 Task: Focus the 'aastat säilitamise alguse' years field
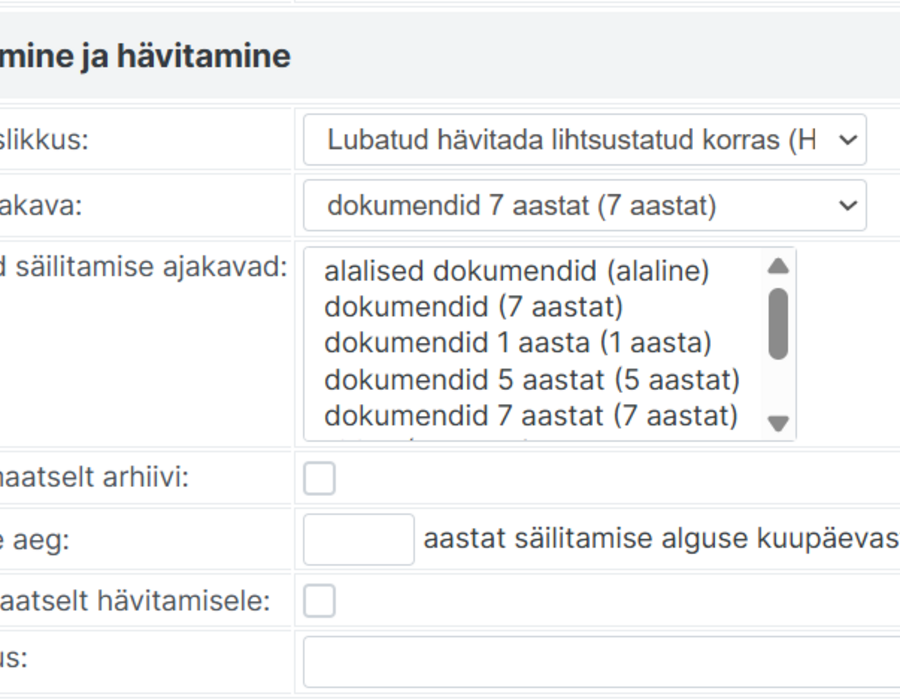coord(359,539)
